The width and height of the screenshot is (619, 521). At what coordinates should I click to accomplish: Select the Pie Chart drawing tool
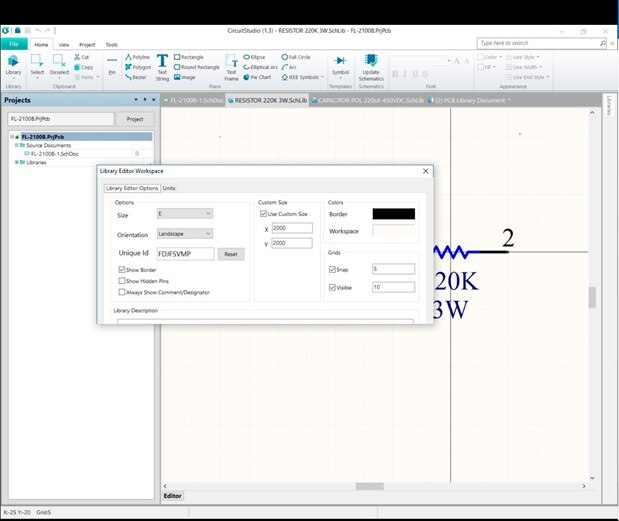264,76
